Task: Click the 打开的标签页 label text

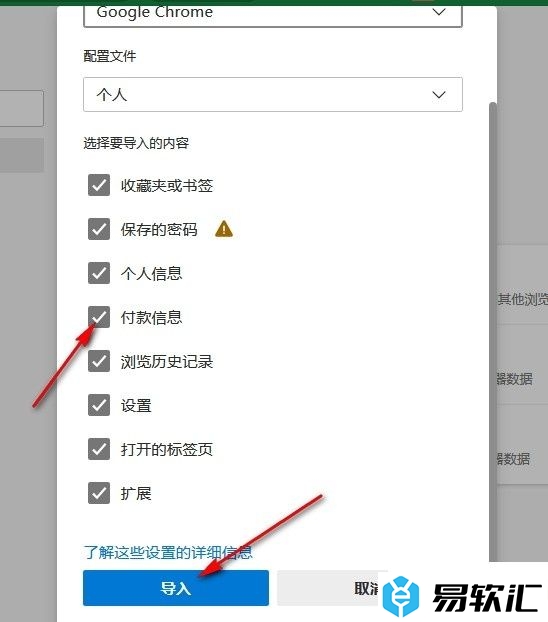Action: [167, 449]
